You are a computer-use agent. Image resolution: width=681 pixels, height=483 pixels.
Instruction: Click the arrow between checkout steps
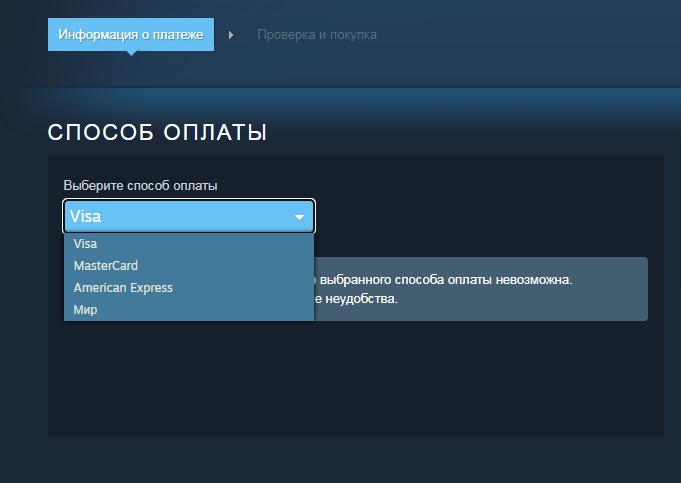coord(231,35)
